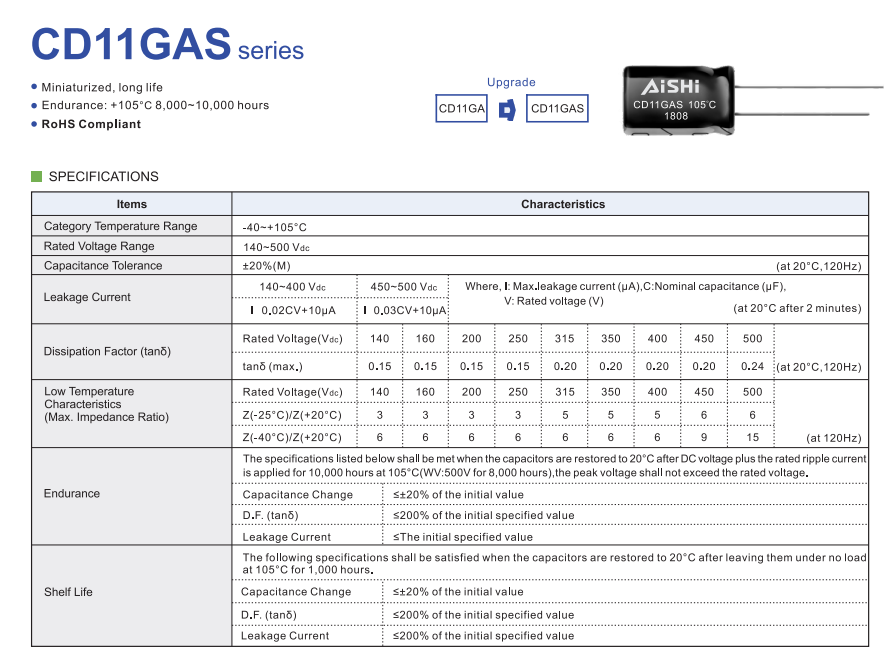
Task: Click the CD11GAS box right of arrow
Action: 557,109
